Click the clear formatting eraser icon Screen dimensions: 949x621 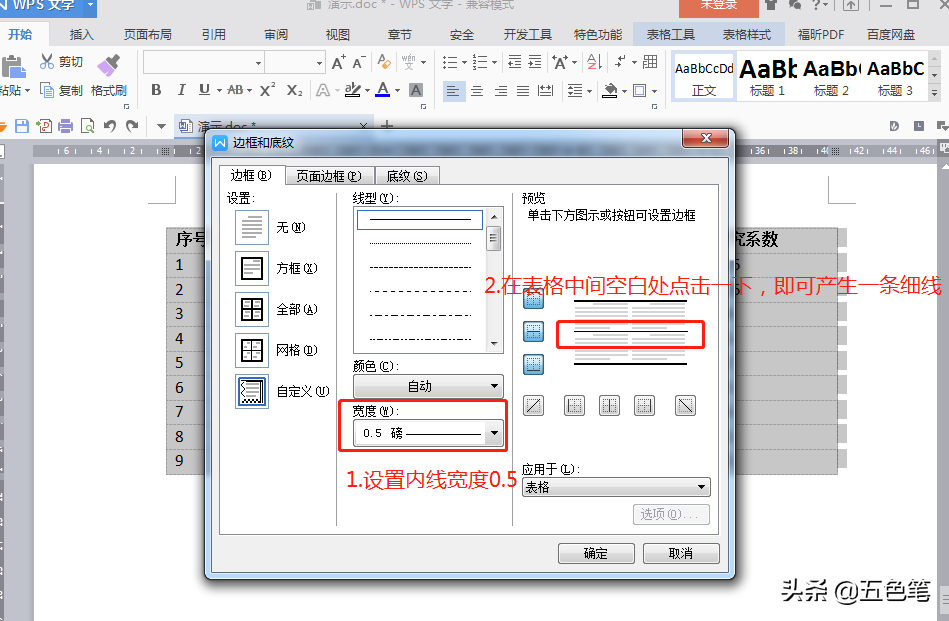[384, 61]
